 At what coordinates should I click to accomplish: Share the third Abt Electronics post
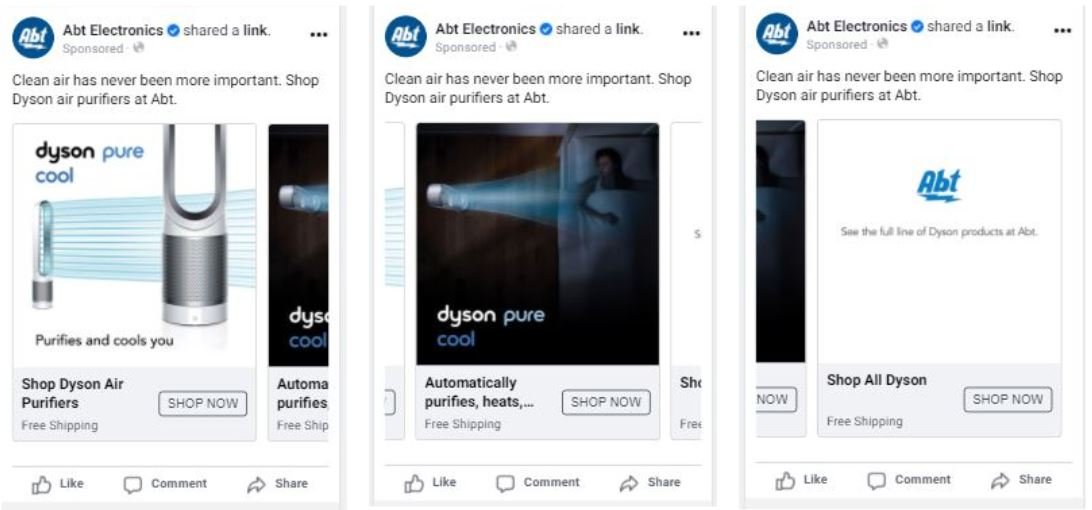[x=1020, y=480]
